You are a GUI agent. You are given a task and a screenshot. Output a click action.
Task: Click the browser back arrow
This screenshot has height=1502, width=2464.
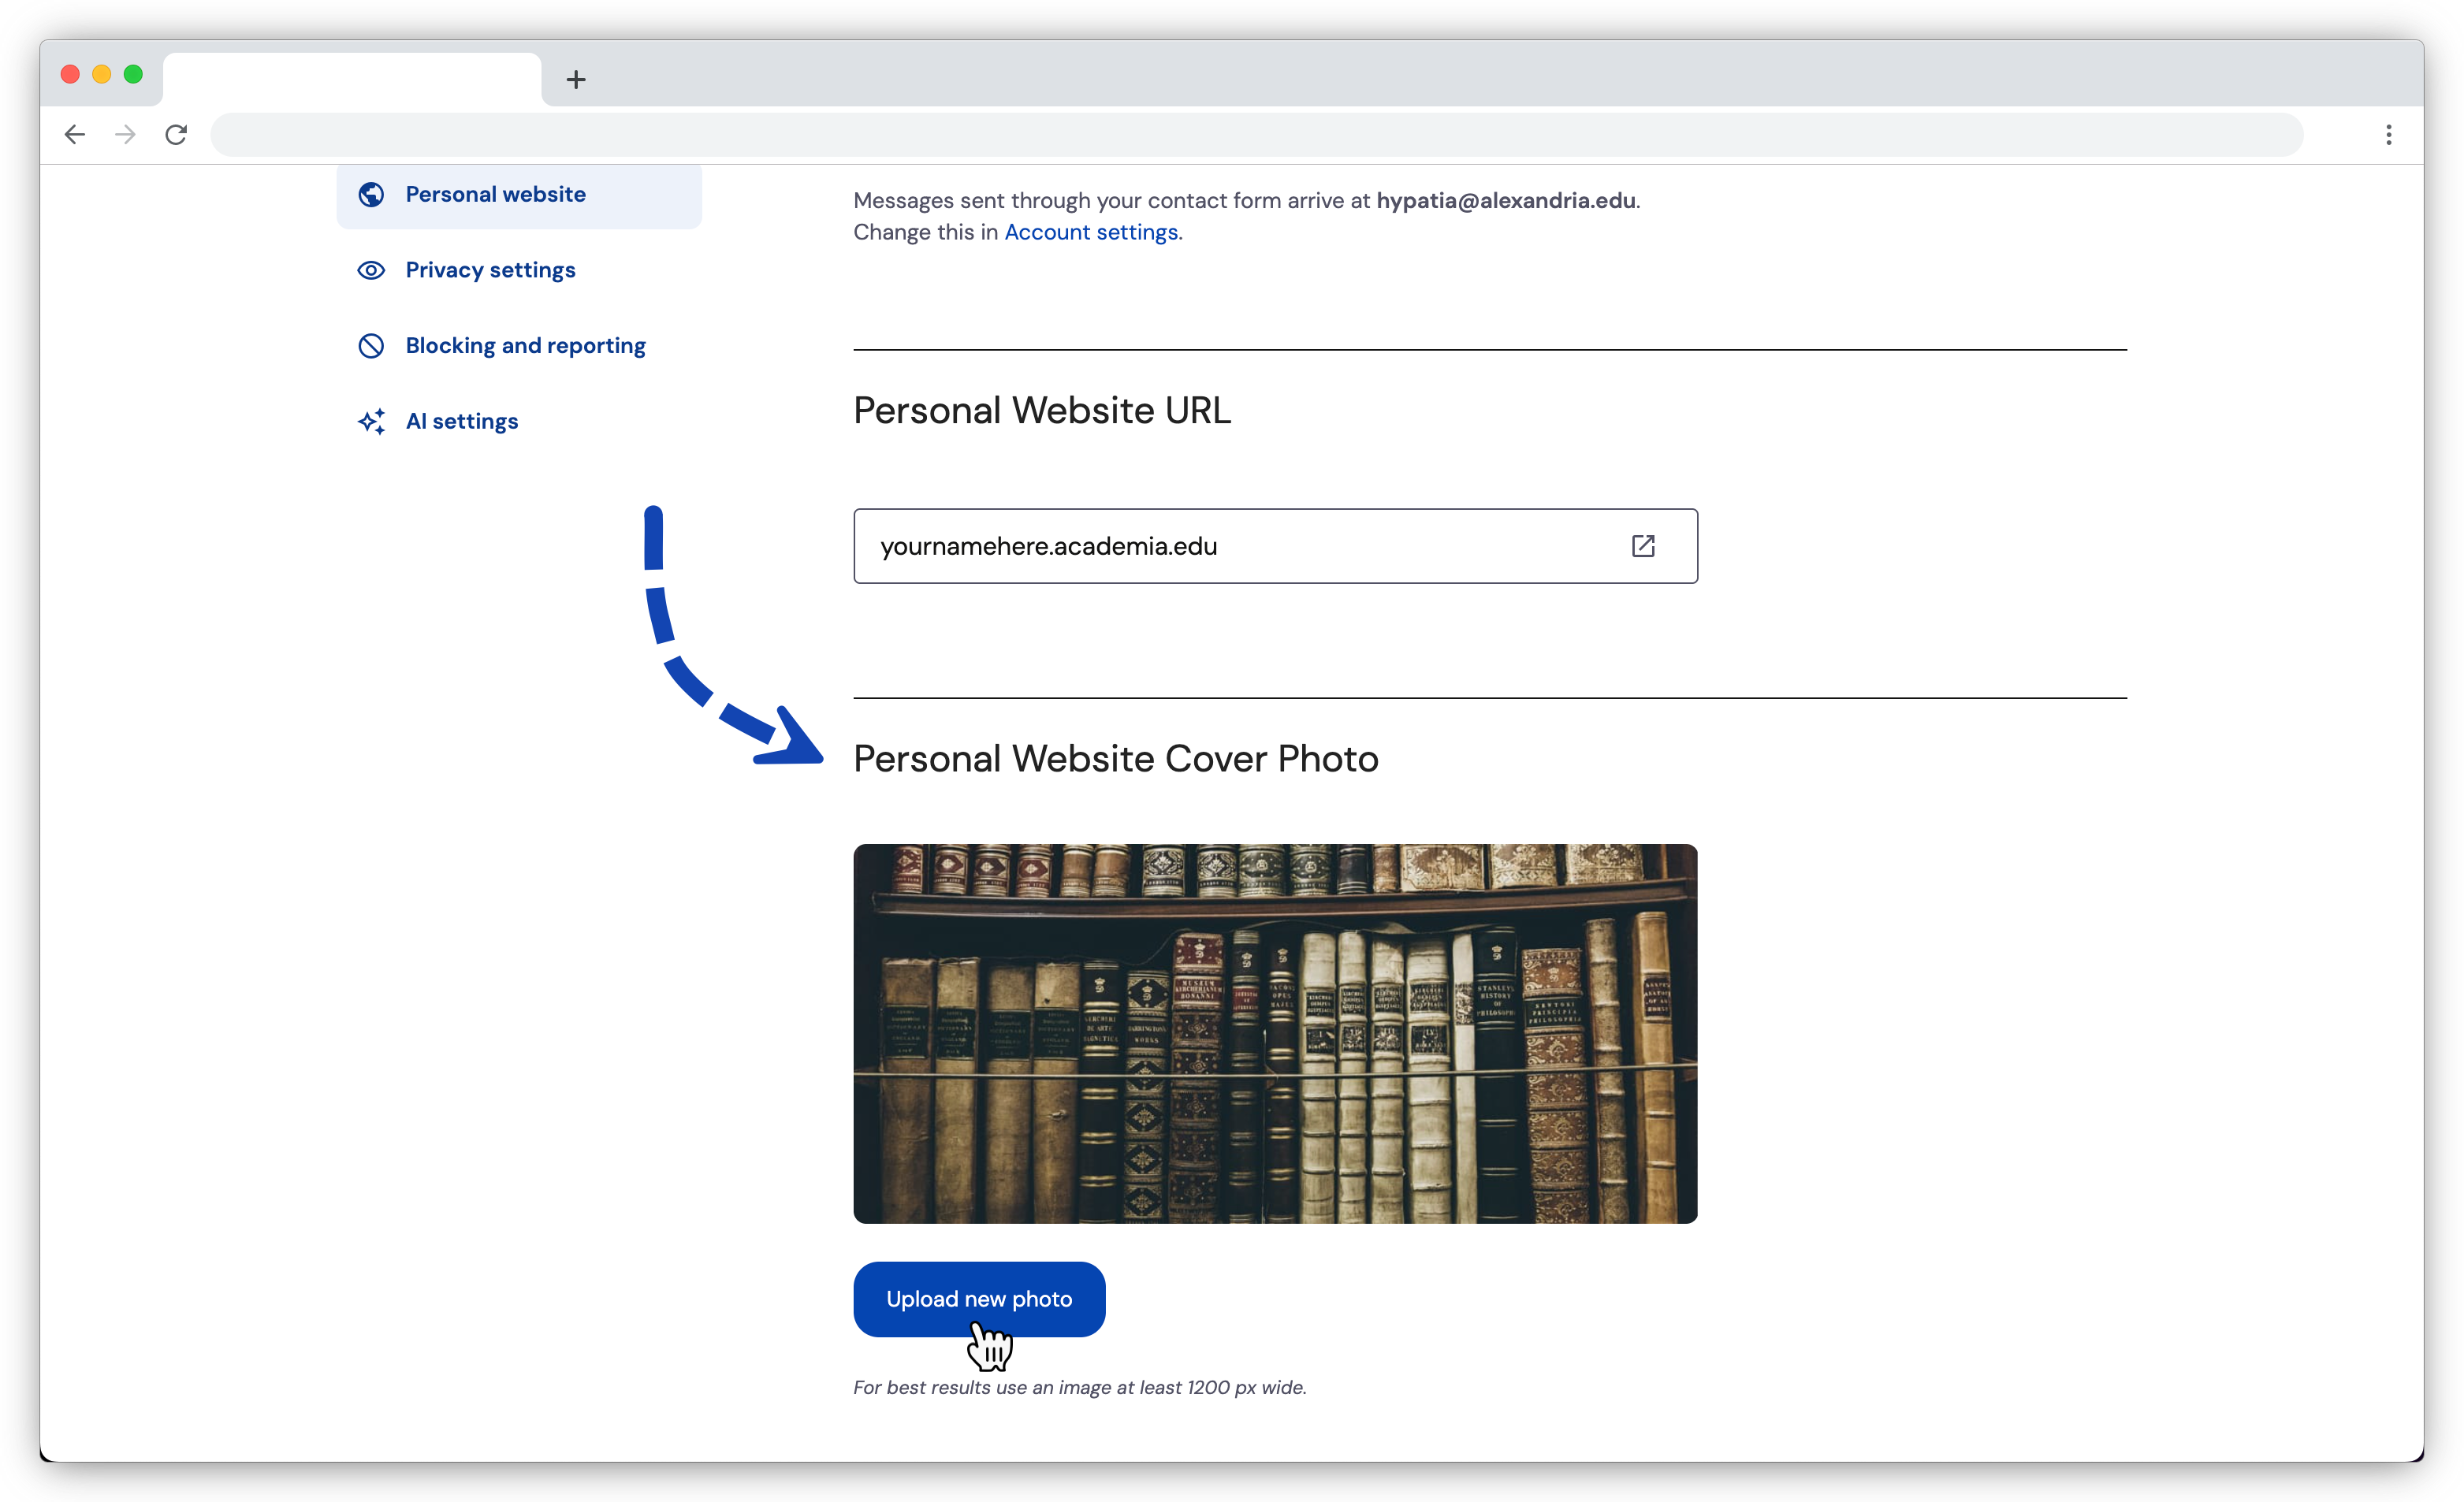(75, 134)
